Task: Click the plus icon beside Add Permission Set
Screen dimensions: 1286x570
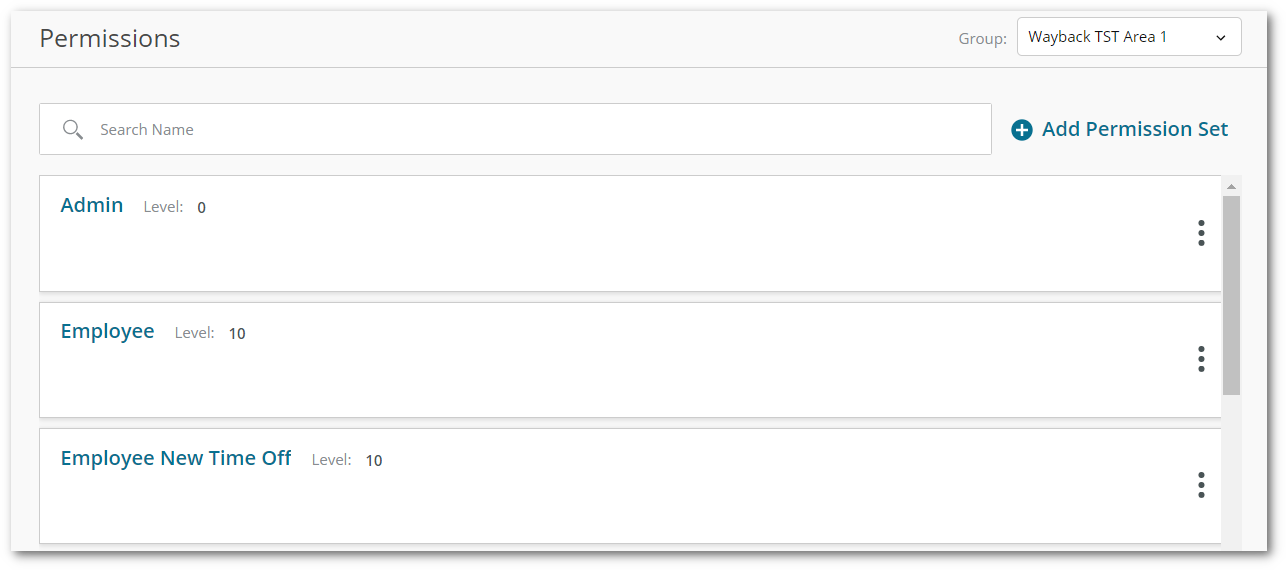Action: tap(1022, 130)
